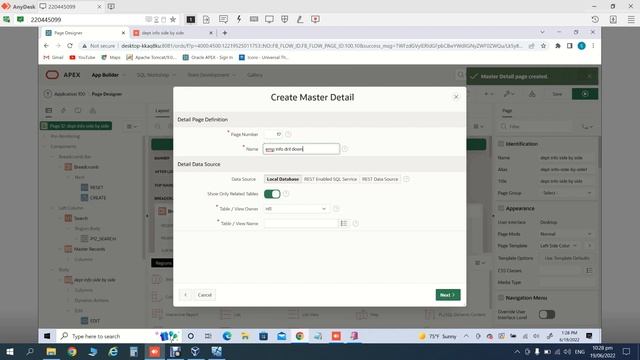The image size is (640, 360).
Task: Open the Team Development menu
Action: [x=211, y=75]
